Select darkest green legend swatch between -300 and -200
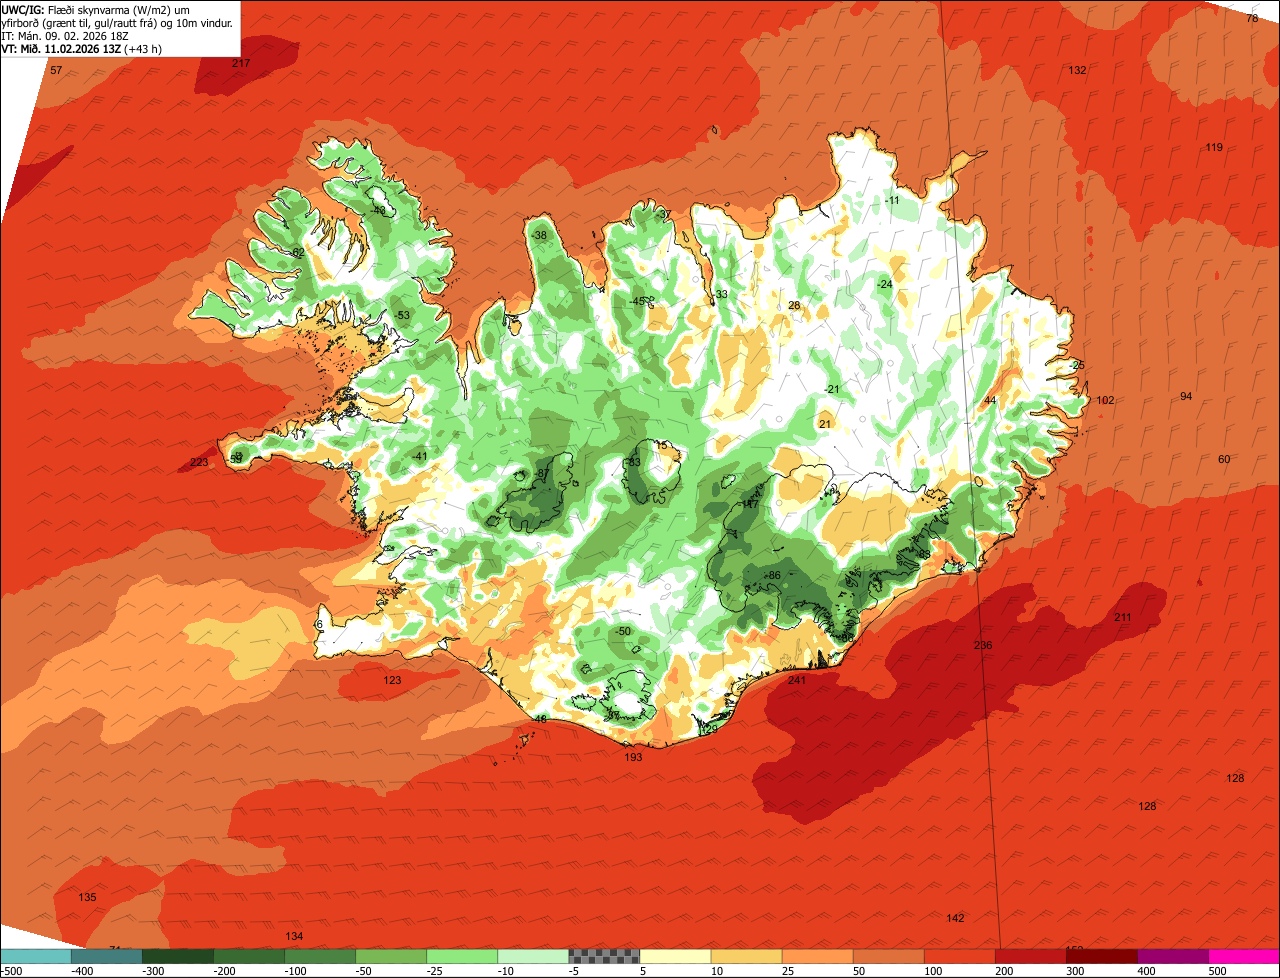1280x978 pixels. [x=177, y=956]
